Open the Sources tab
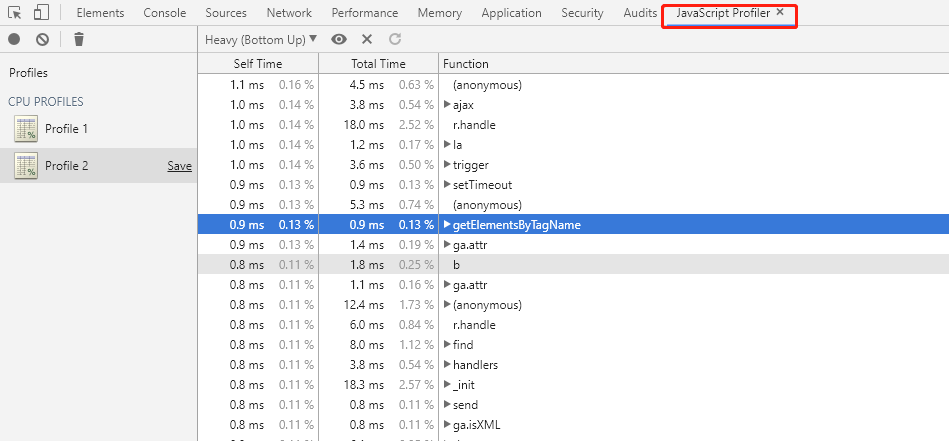 point(226,13)
